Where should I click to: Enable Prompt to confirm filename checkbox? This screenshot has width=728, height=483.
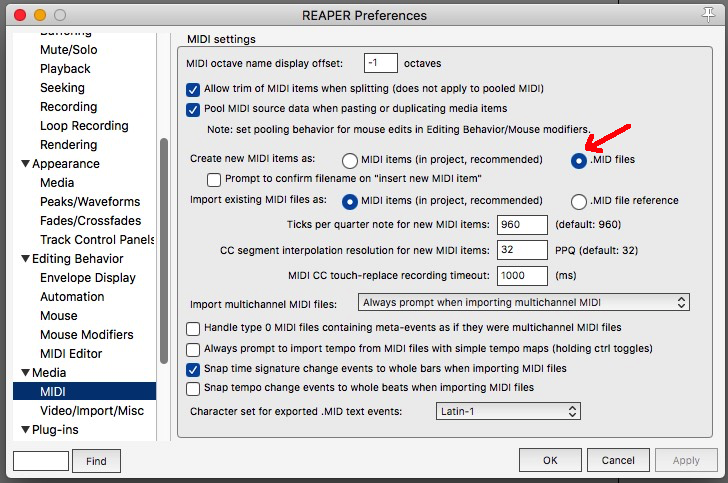click(x=214, y=180)
